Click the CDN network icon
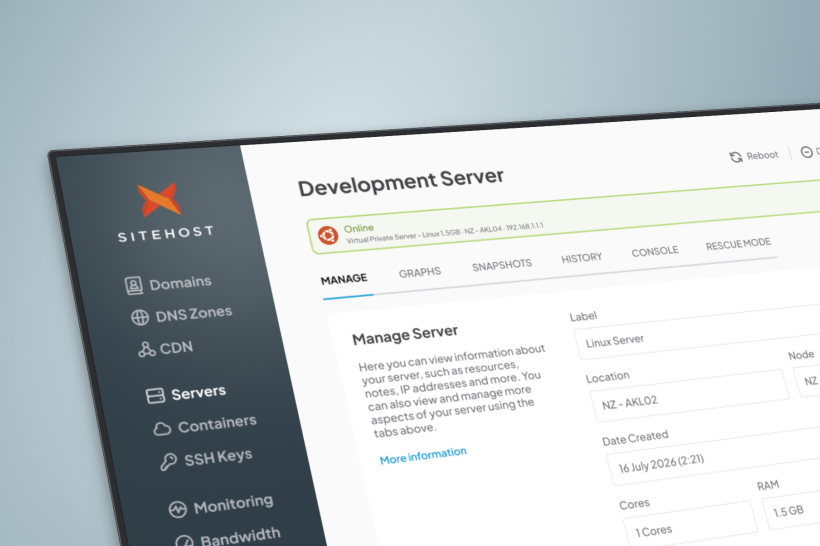Image resolution: width=820 pixels, height=546 pixels. (x=146, y=349)
